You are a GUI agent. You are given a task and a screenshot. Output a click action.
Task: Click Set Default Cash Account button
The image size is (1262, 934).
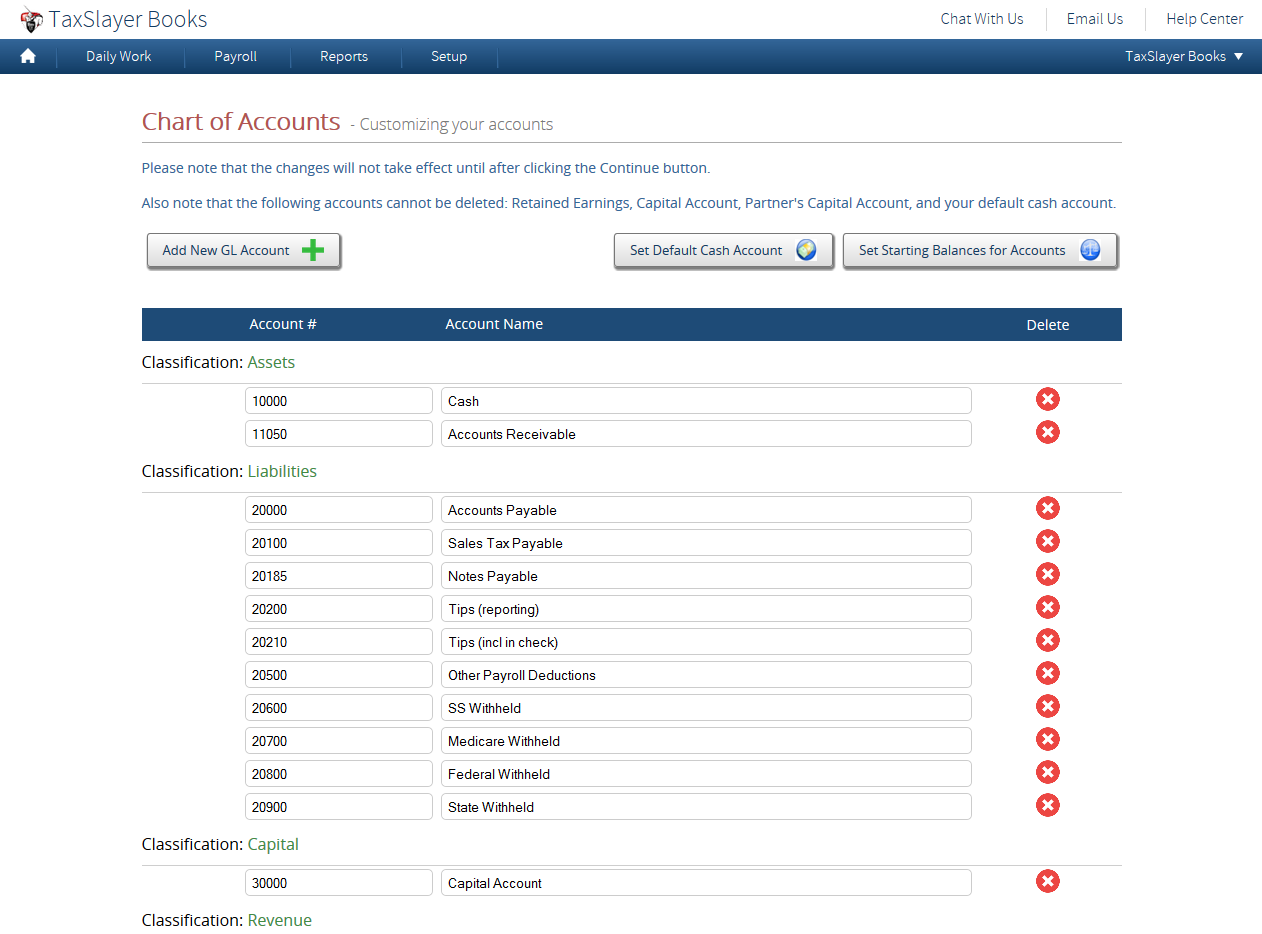(724, 251)
